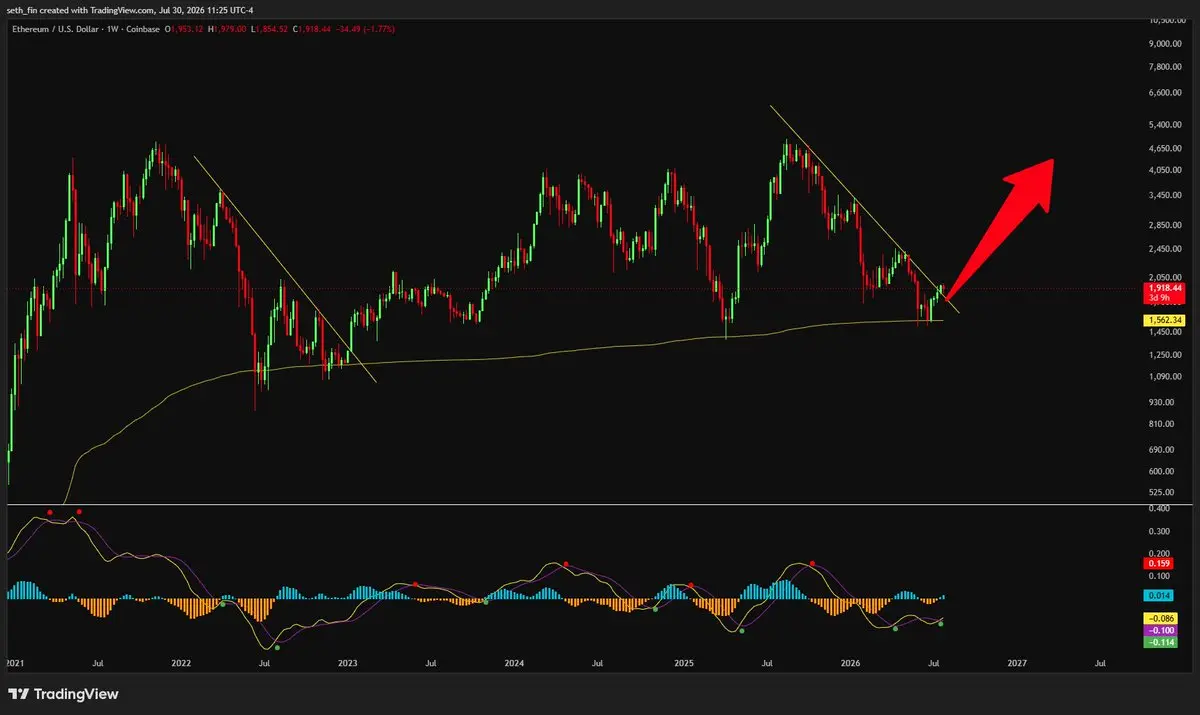Viewport: 1200px width, 715px height.
Task: Click the 2024 label on time axis
Action: pyautogui.click(x=514, y=662)
